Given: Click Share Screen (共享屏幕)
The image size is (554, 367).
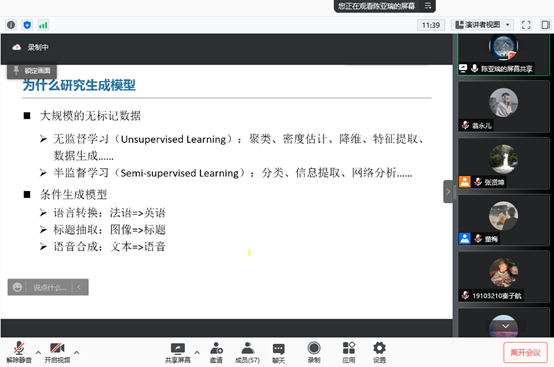Looking at the screenshot, I should point(178,353).
